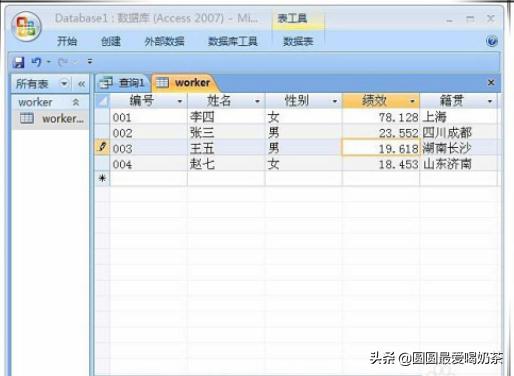514x376 pixels.
Task: Select row 003 with the pencil indicator
Action: coord(102,147)
